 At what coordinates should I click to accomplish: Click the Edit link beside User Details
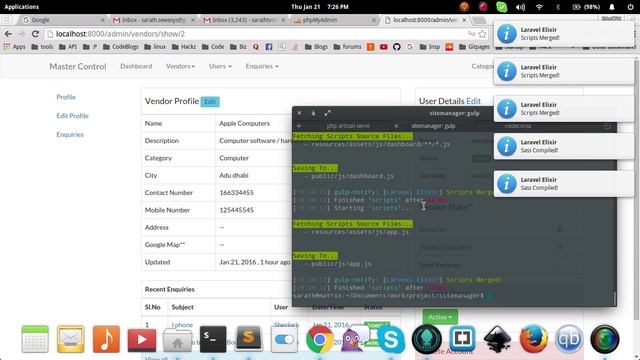pyautogui.click(x=473, y=101)
